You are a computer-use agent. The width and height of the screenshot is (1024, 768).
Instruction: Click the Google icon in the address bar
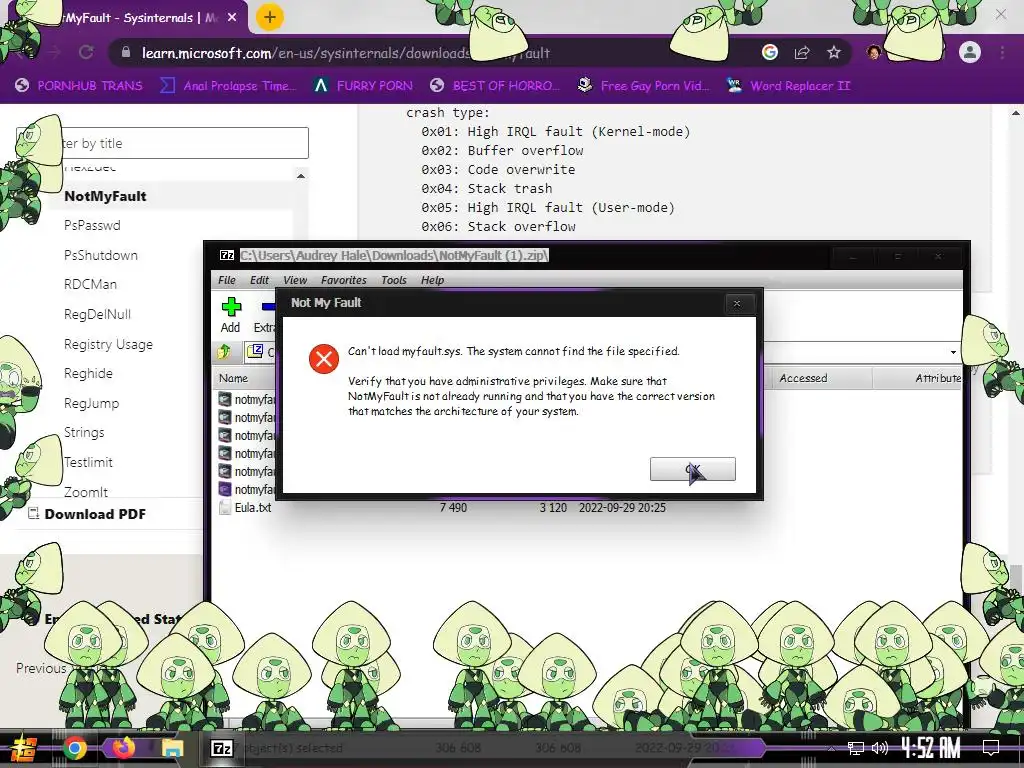(770, 52)
